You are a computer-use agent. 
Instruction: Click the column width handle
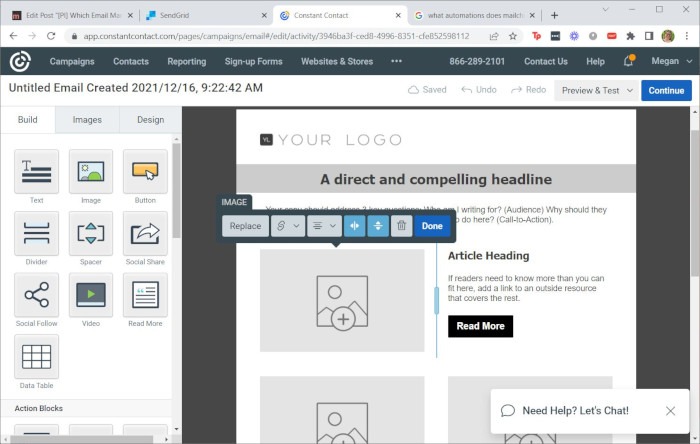tap(437, 300)
